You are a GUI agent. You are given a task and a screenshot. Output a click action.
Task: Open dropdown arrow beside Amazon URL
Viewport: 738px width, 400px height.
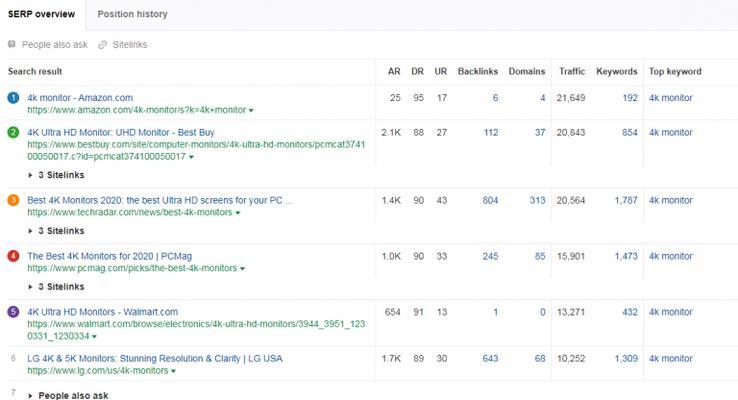(x=251, y=111)
